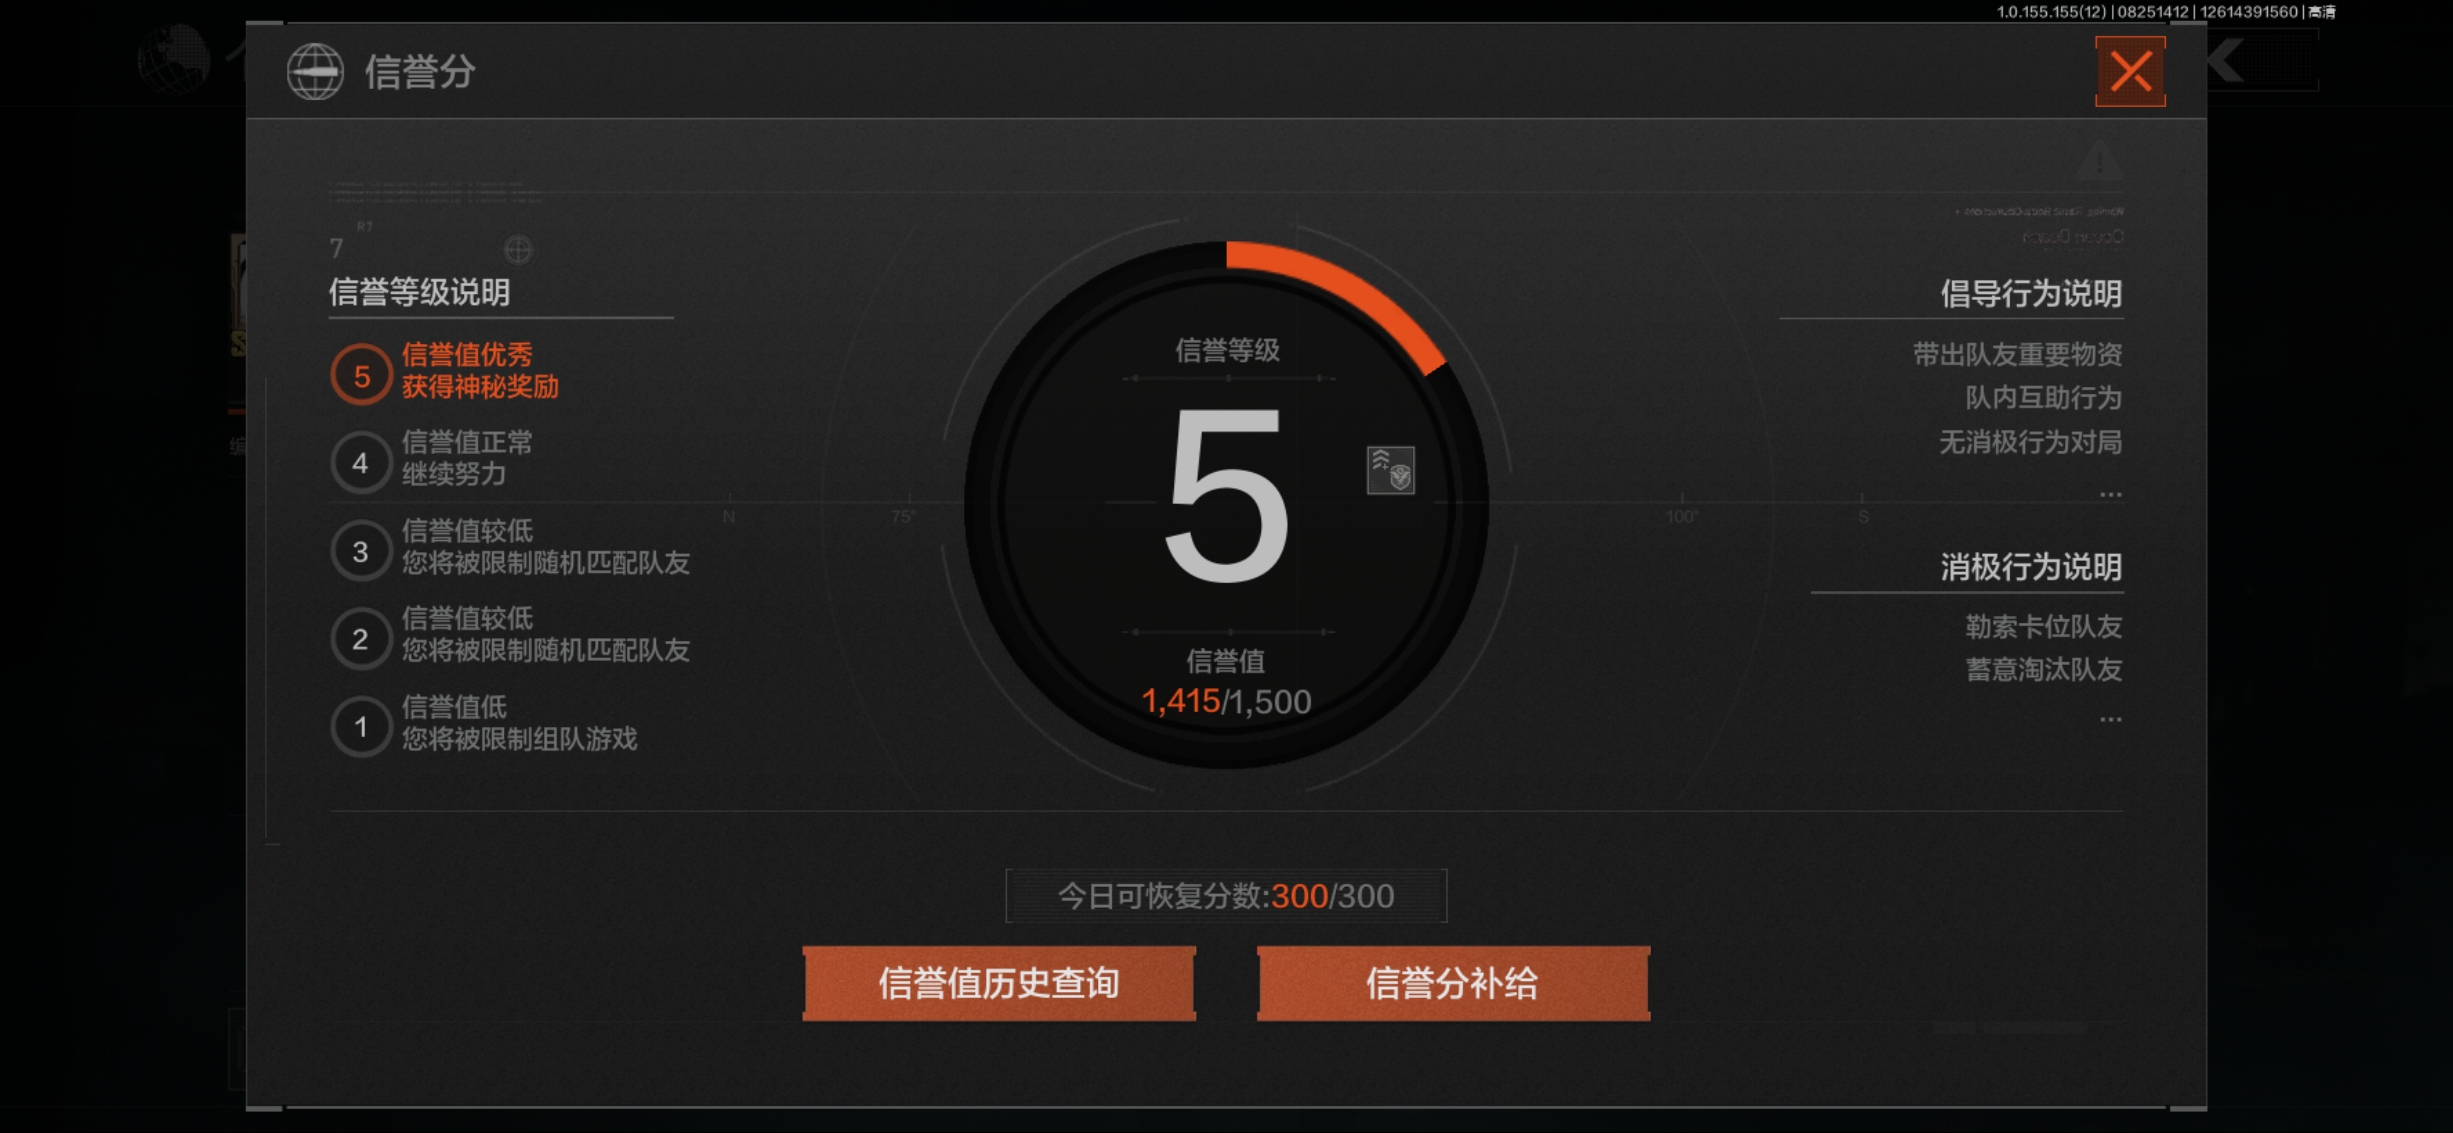Select the level 1 circle icon

click(x=361, y=726)
